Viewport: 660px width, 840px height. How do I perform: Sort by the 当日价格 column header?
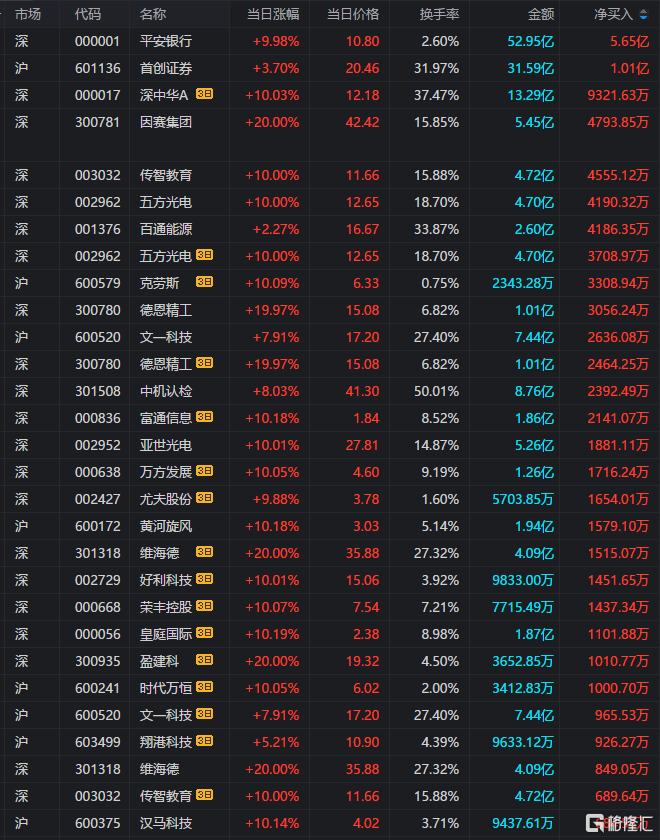(353, 14)
